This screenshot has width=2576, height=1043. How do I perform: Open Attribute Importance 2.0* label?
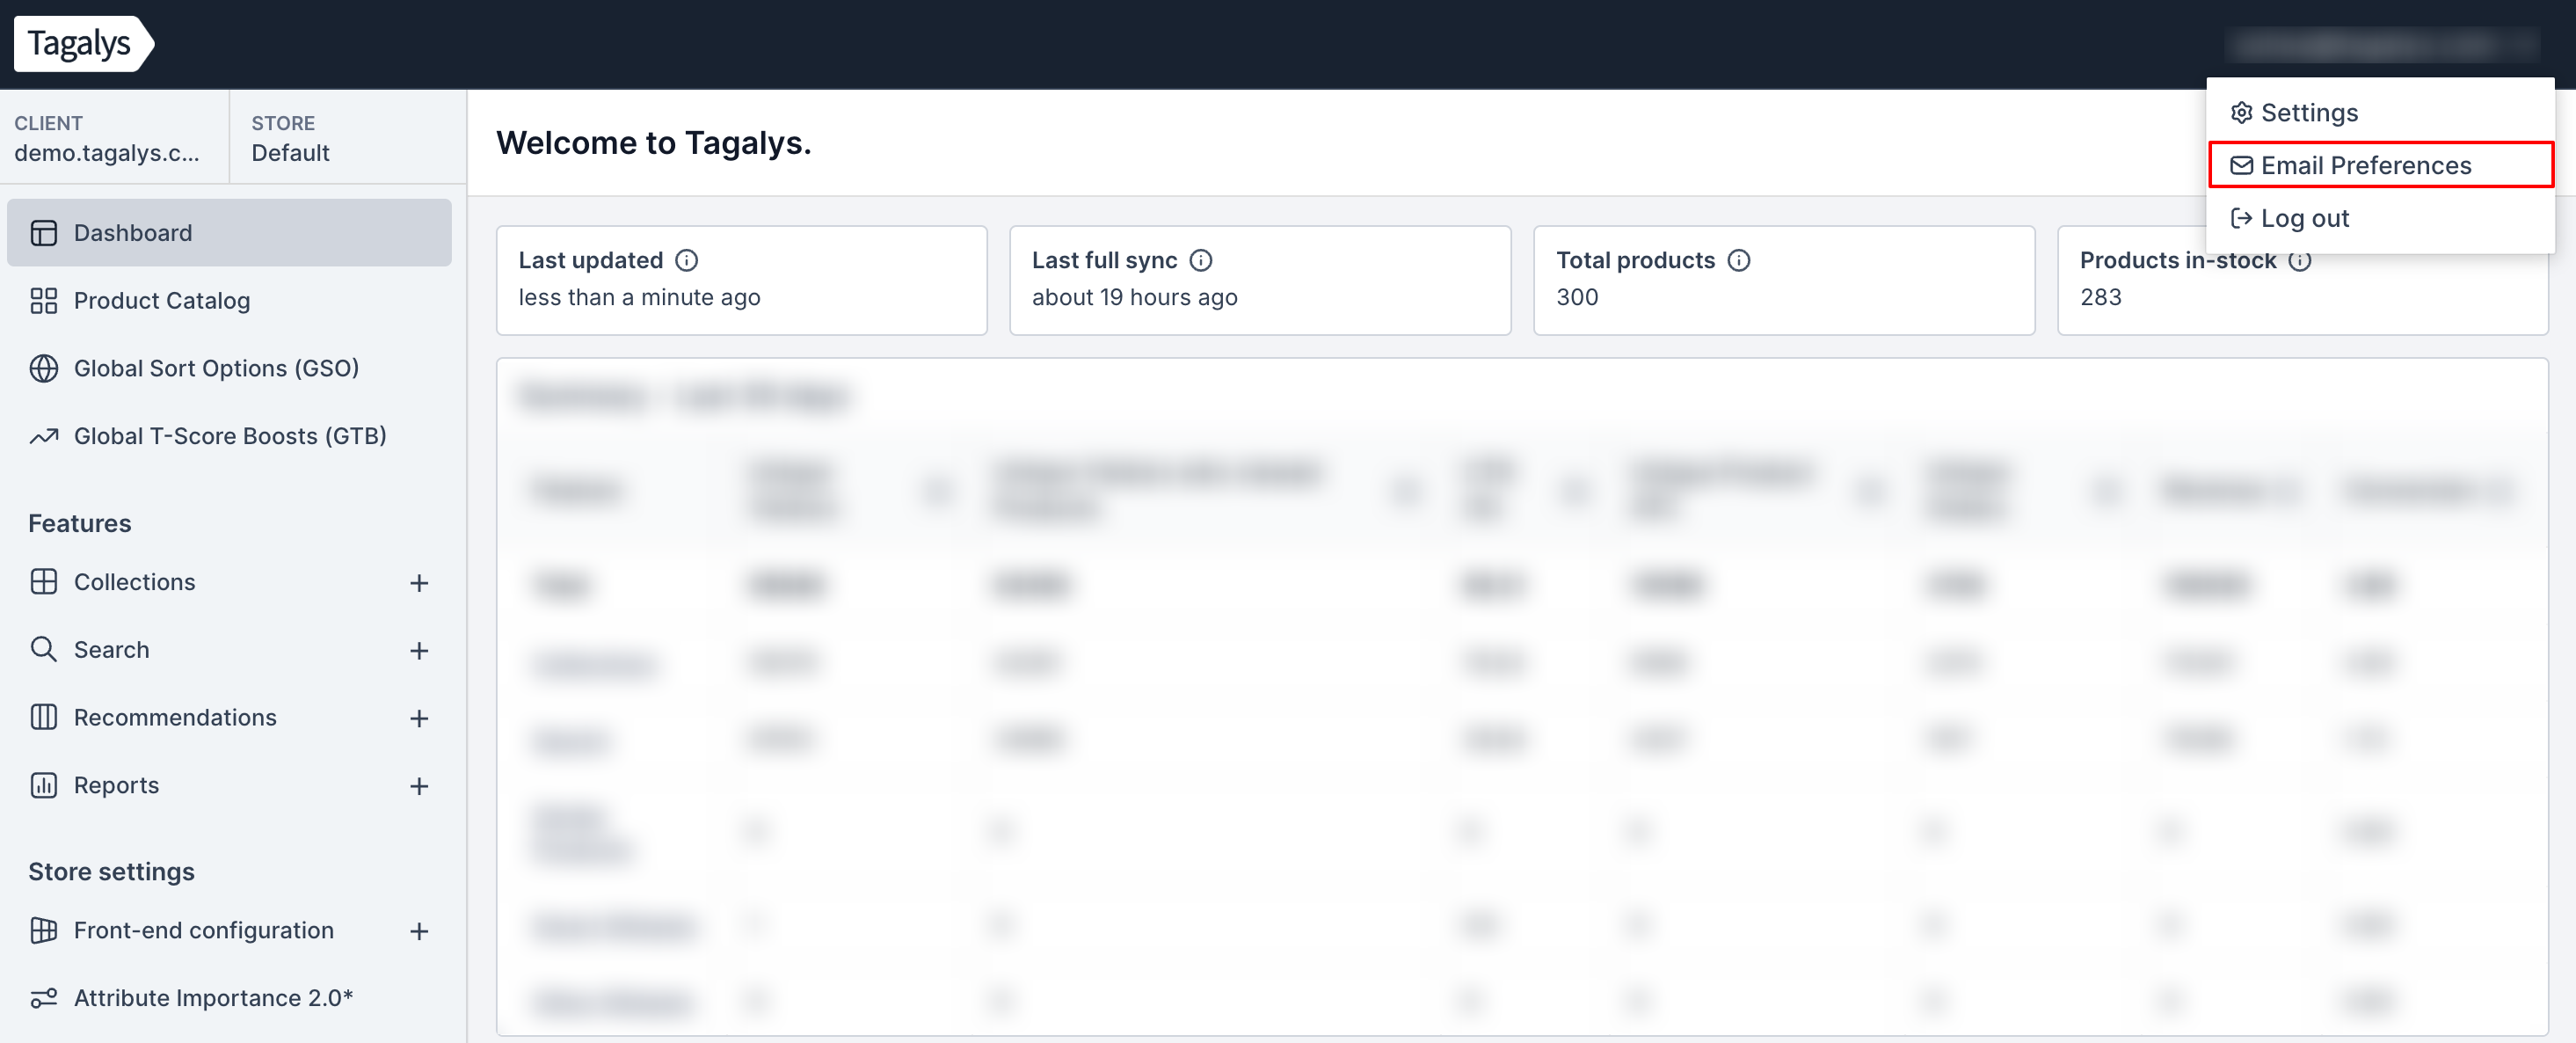(214, 998)
